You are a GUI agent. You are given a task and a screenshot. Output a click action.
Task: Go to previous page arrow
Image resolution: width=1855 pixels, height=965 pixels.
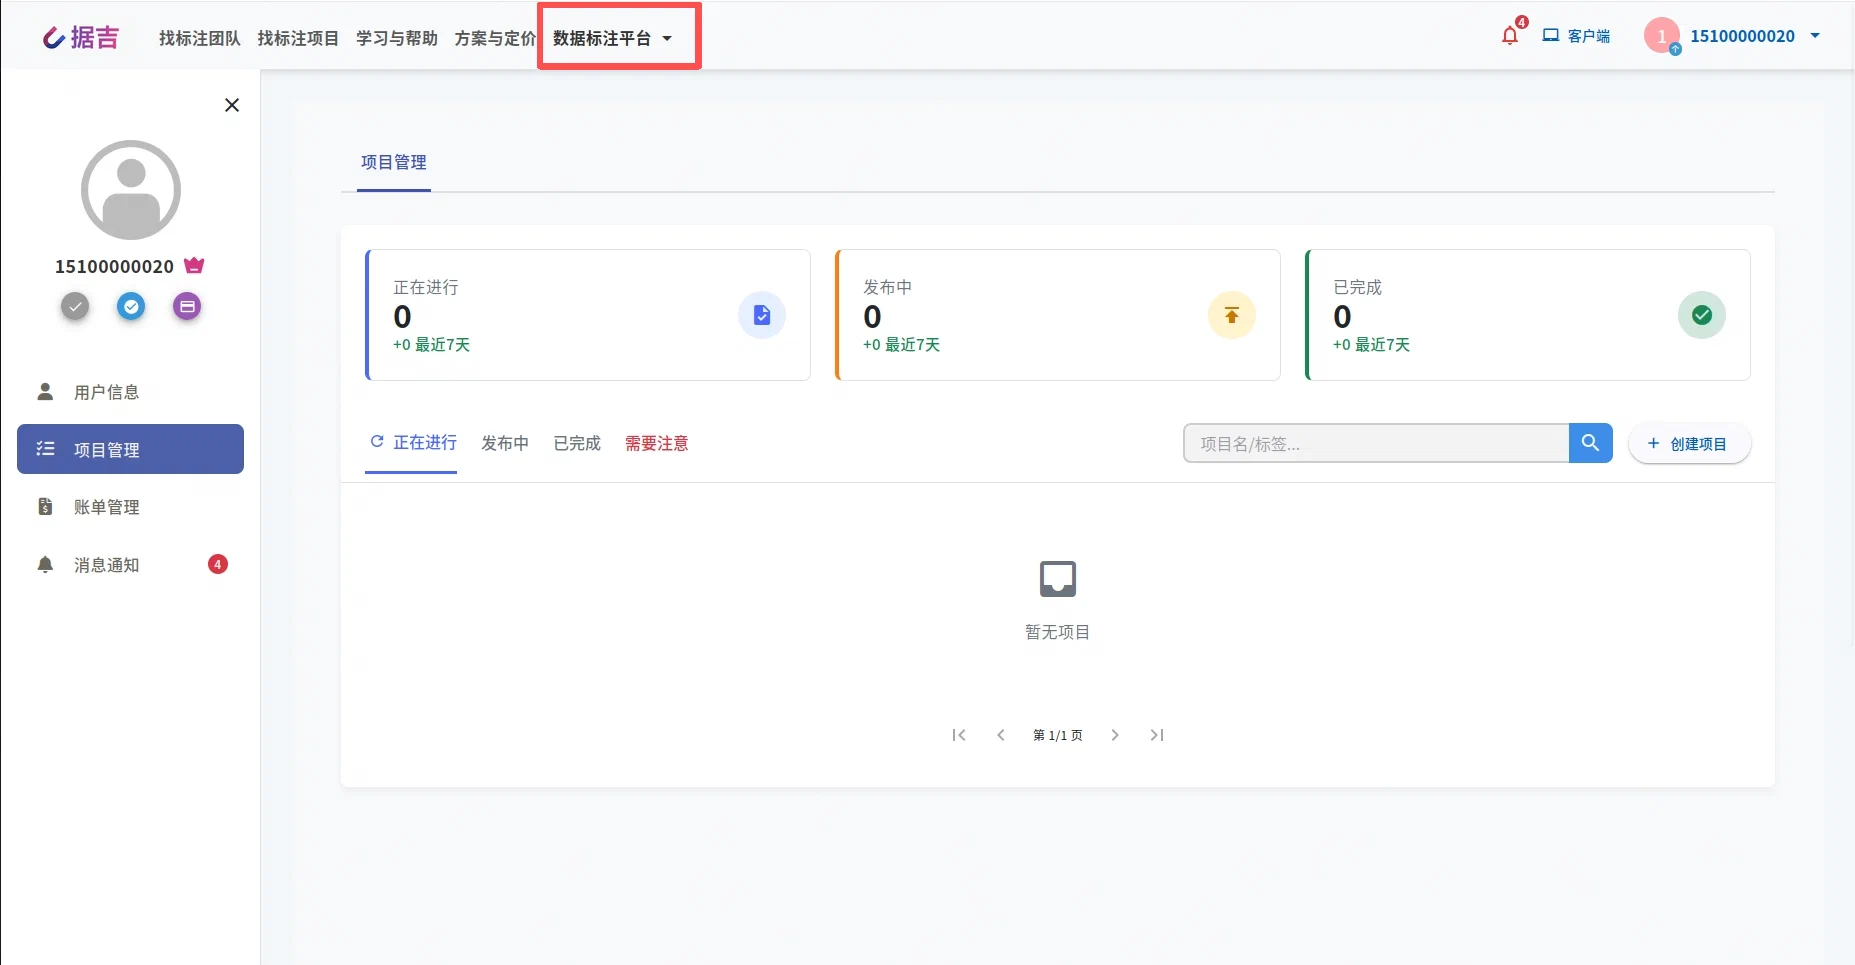pyautogui.click(x=1001, y=735)
